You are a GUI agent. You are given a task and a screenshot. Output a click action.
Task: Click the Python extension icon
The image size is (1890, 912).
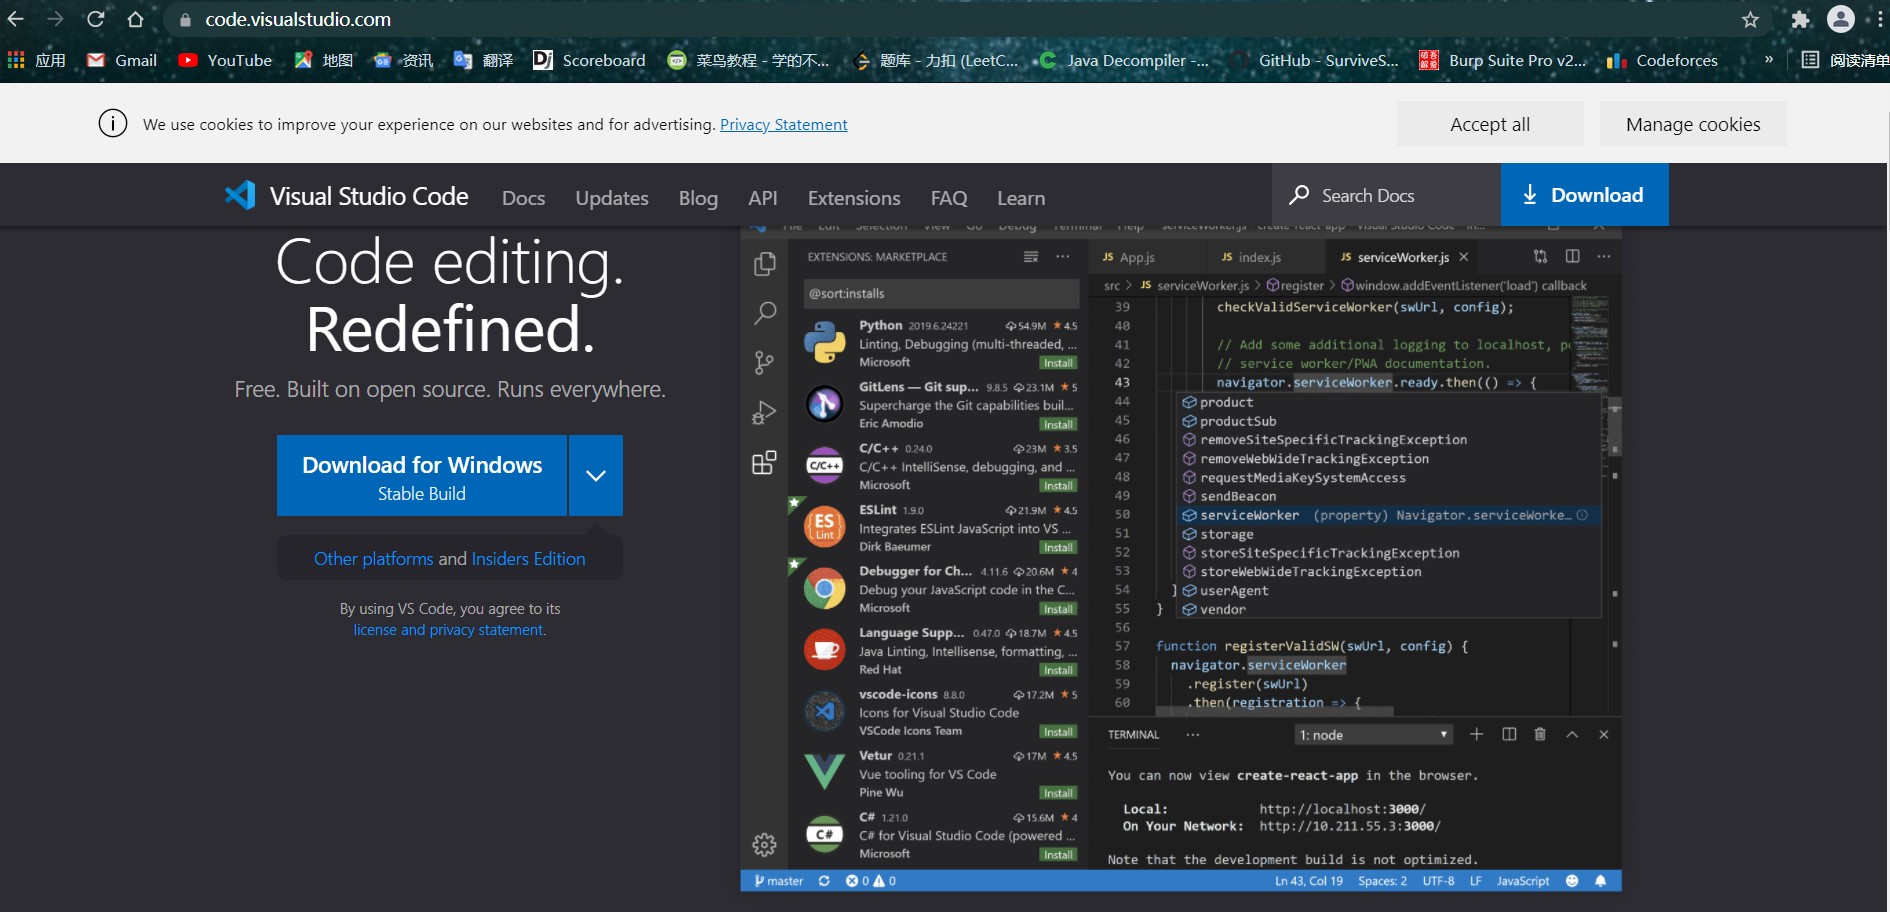(825, 342)
